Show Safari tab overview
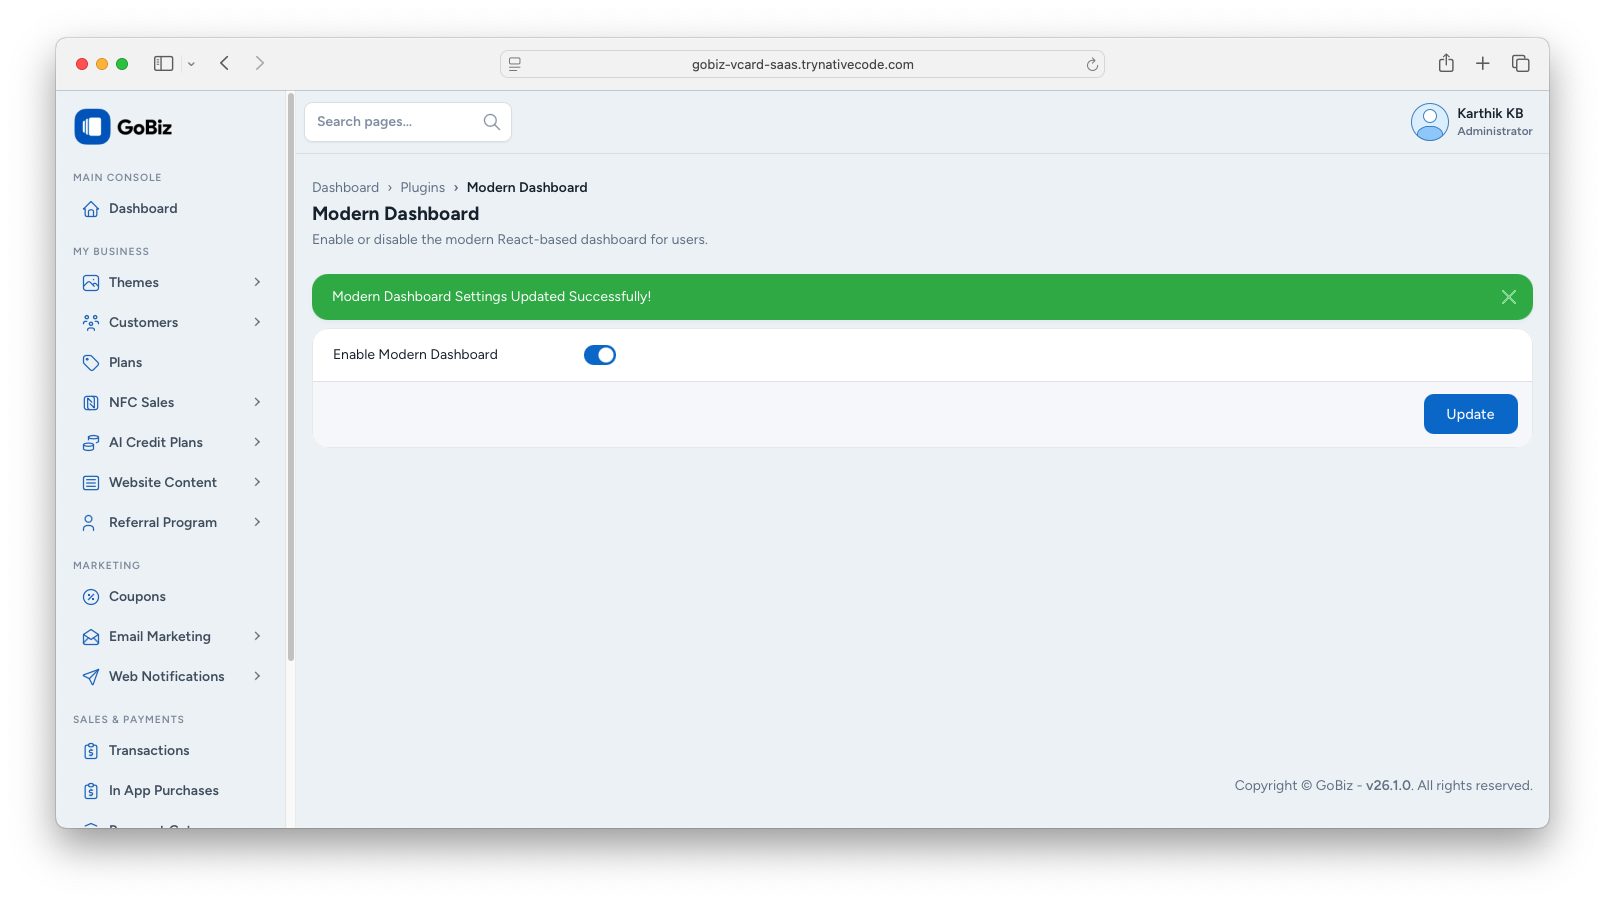The width and height of the screenshot is (1605, 902). click(x=1521, y=63)
